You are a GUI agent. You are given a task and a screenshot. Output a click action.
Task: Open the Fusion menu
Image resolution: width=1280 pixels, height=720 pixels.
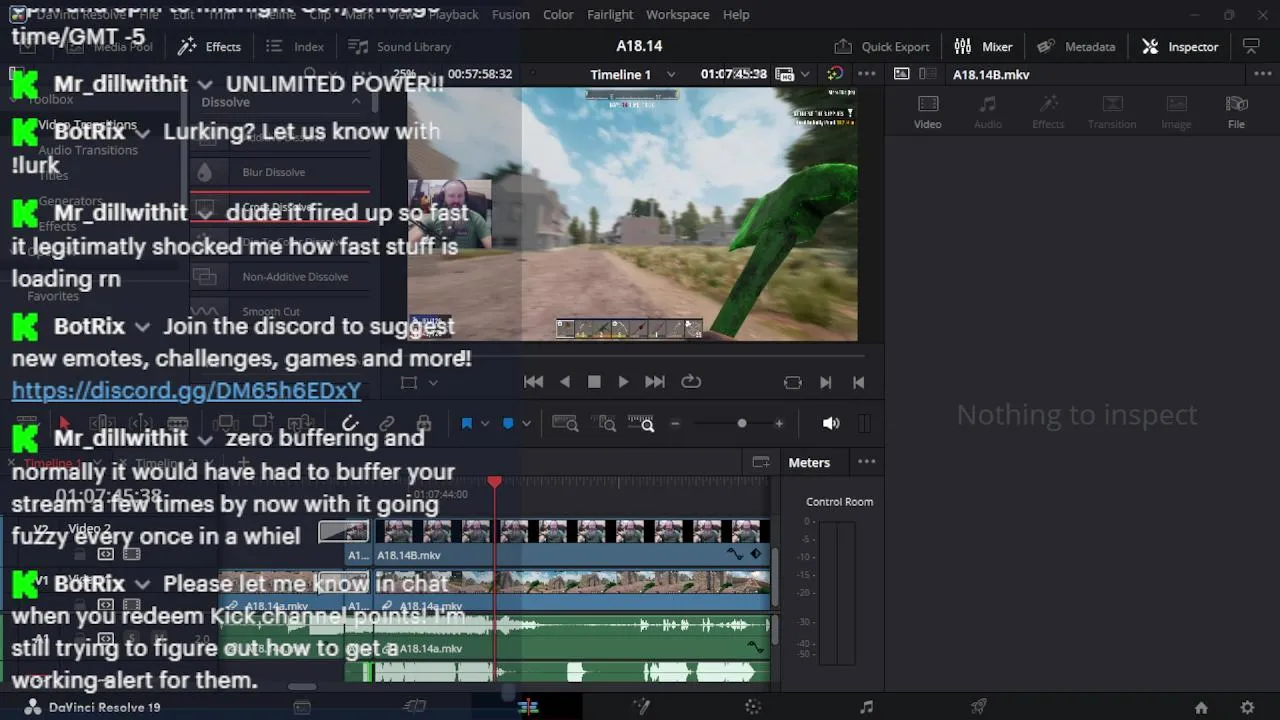tap(511, 14)
